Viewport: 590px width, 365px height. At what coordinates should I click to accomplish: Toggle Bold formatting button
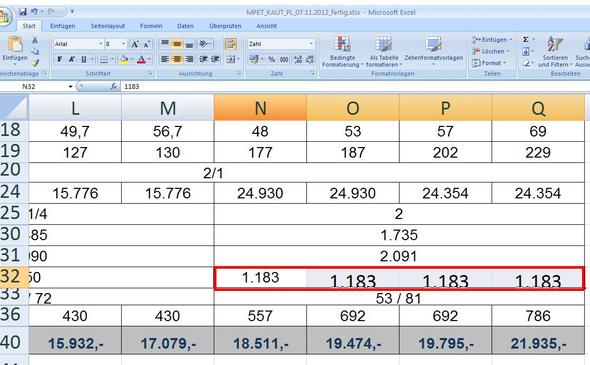[x=59, y=59]
